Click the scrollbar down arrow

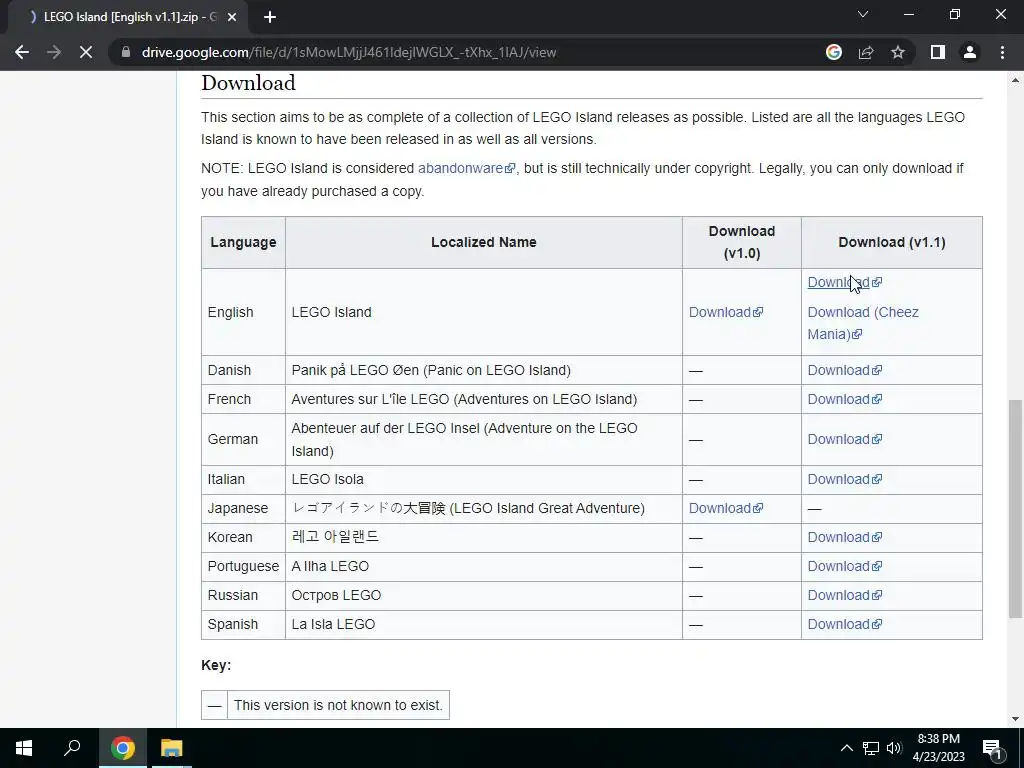coord(1016,719)
